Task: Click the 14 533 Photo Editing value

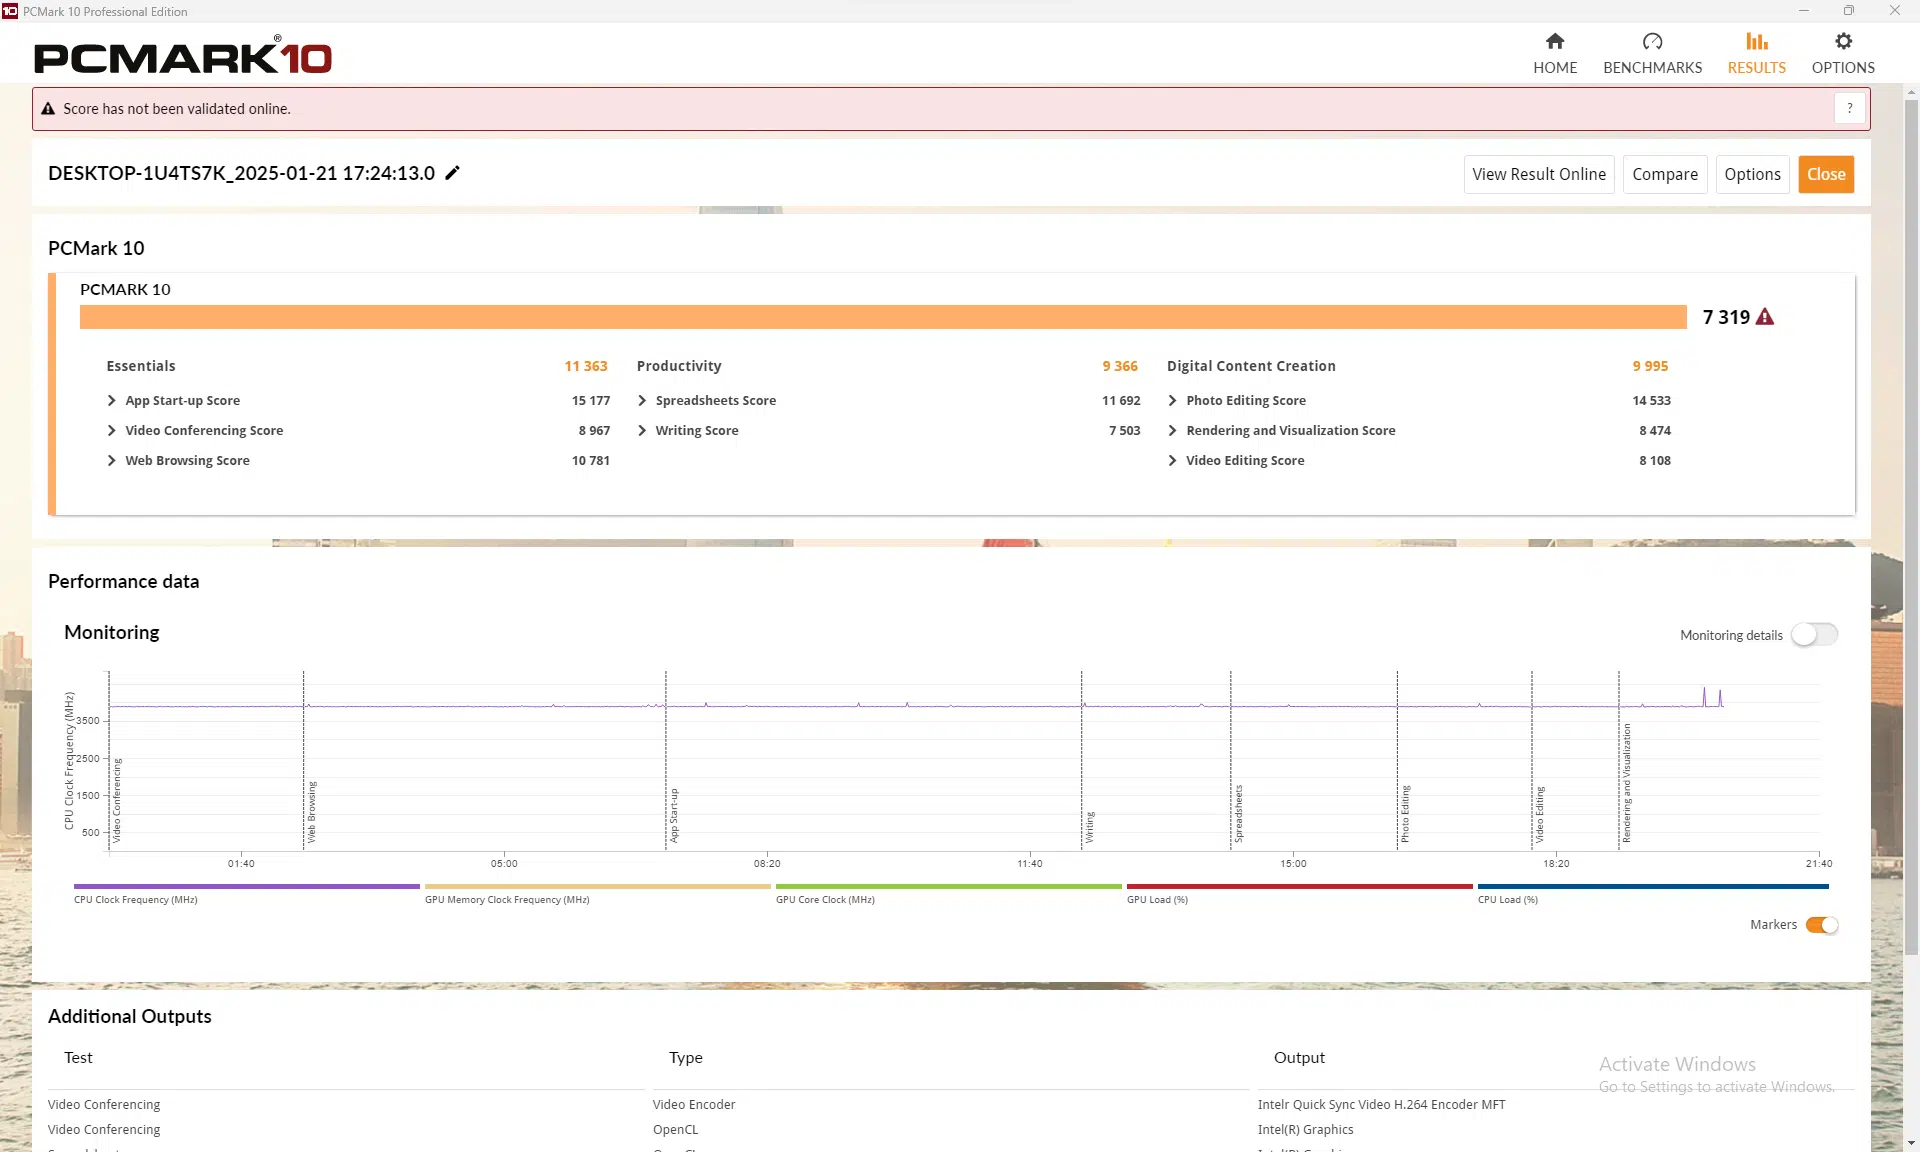Action: click(1651, 400)
